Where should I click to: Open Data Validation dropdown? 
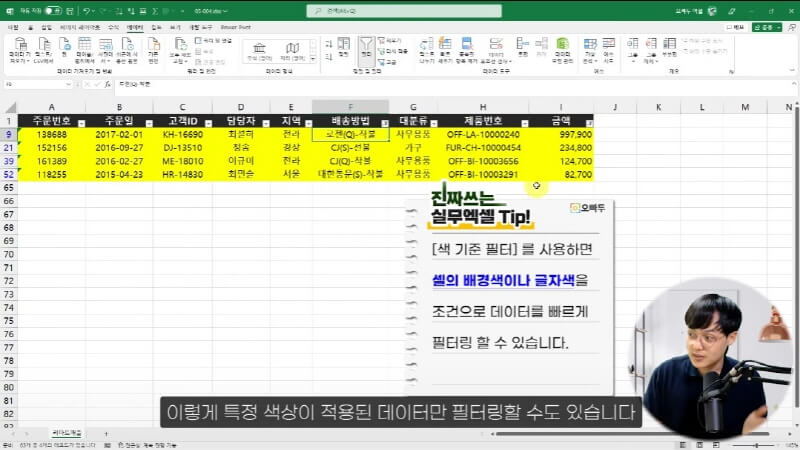(495, 50)
